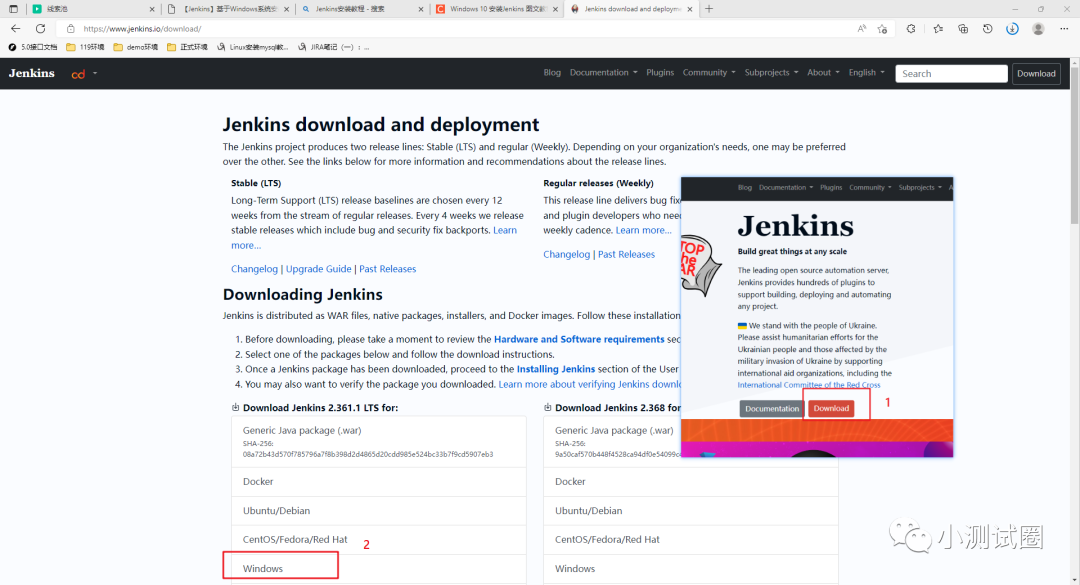The height and width of the screenshot is (585, 1080).
Task: Select Windows under Jenkins 2.368 weekly
Action: click(x=691, y=568)
